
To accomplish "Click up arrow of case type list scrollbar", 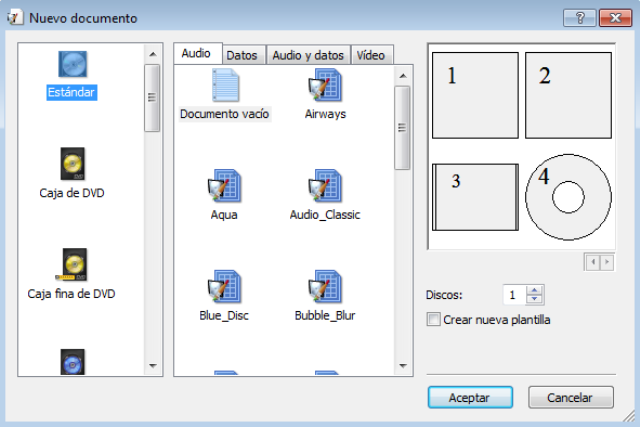I will (153, 54).
